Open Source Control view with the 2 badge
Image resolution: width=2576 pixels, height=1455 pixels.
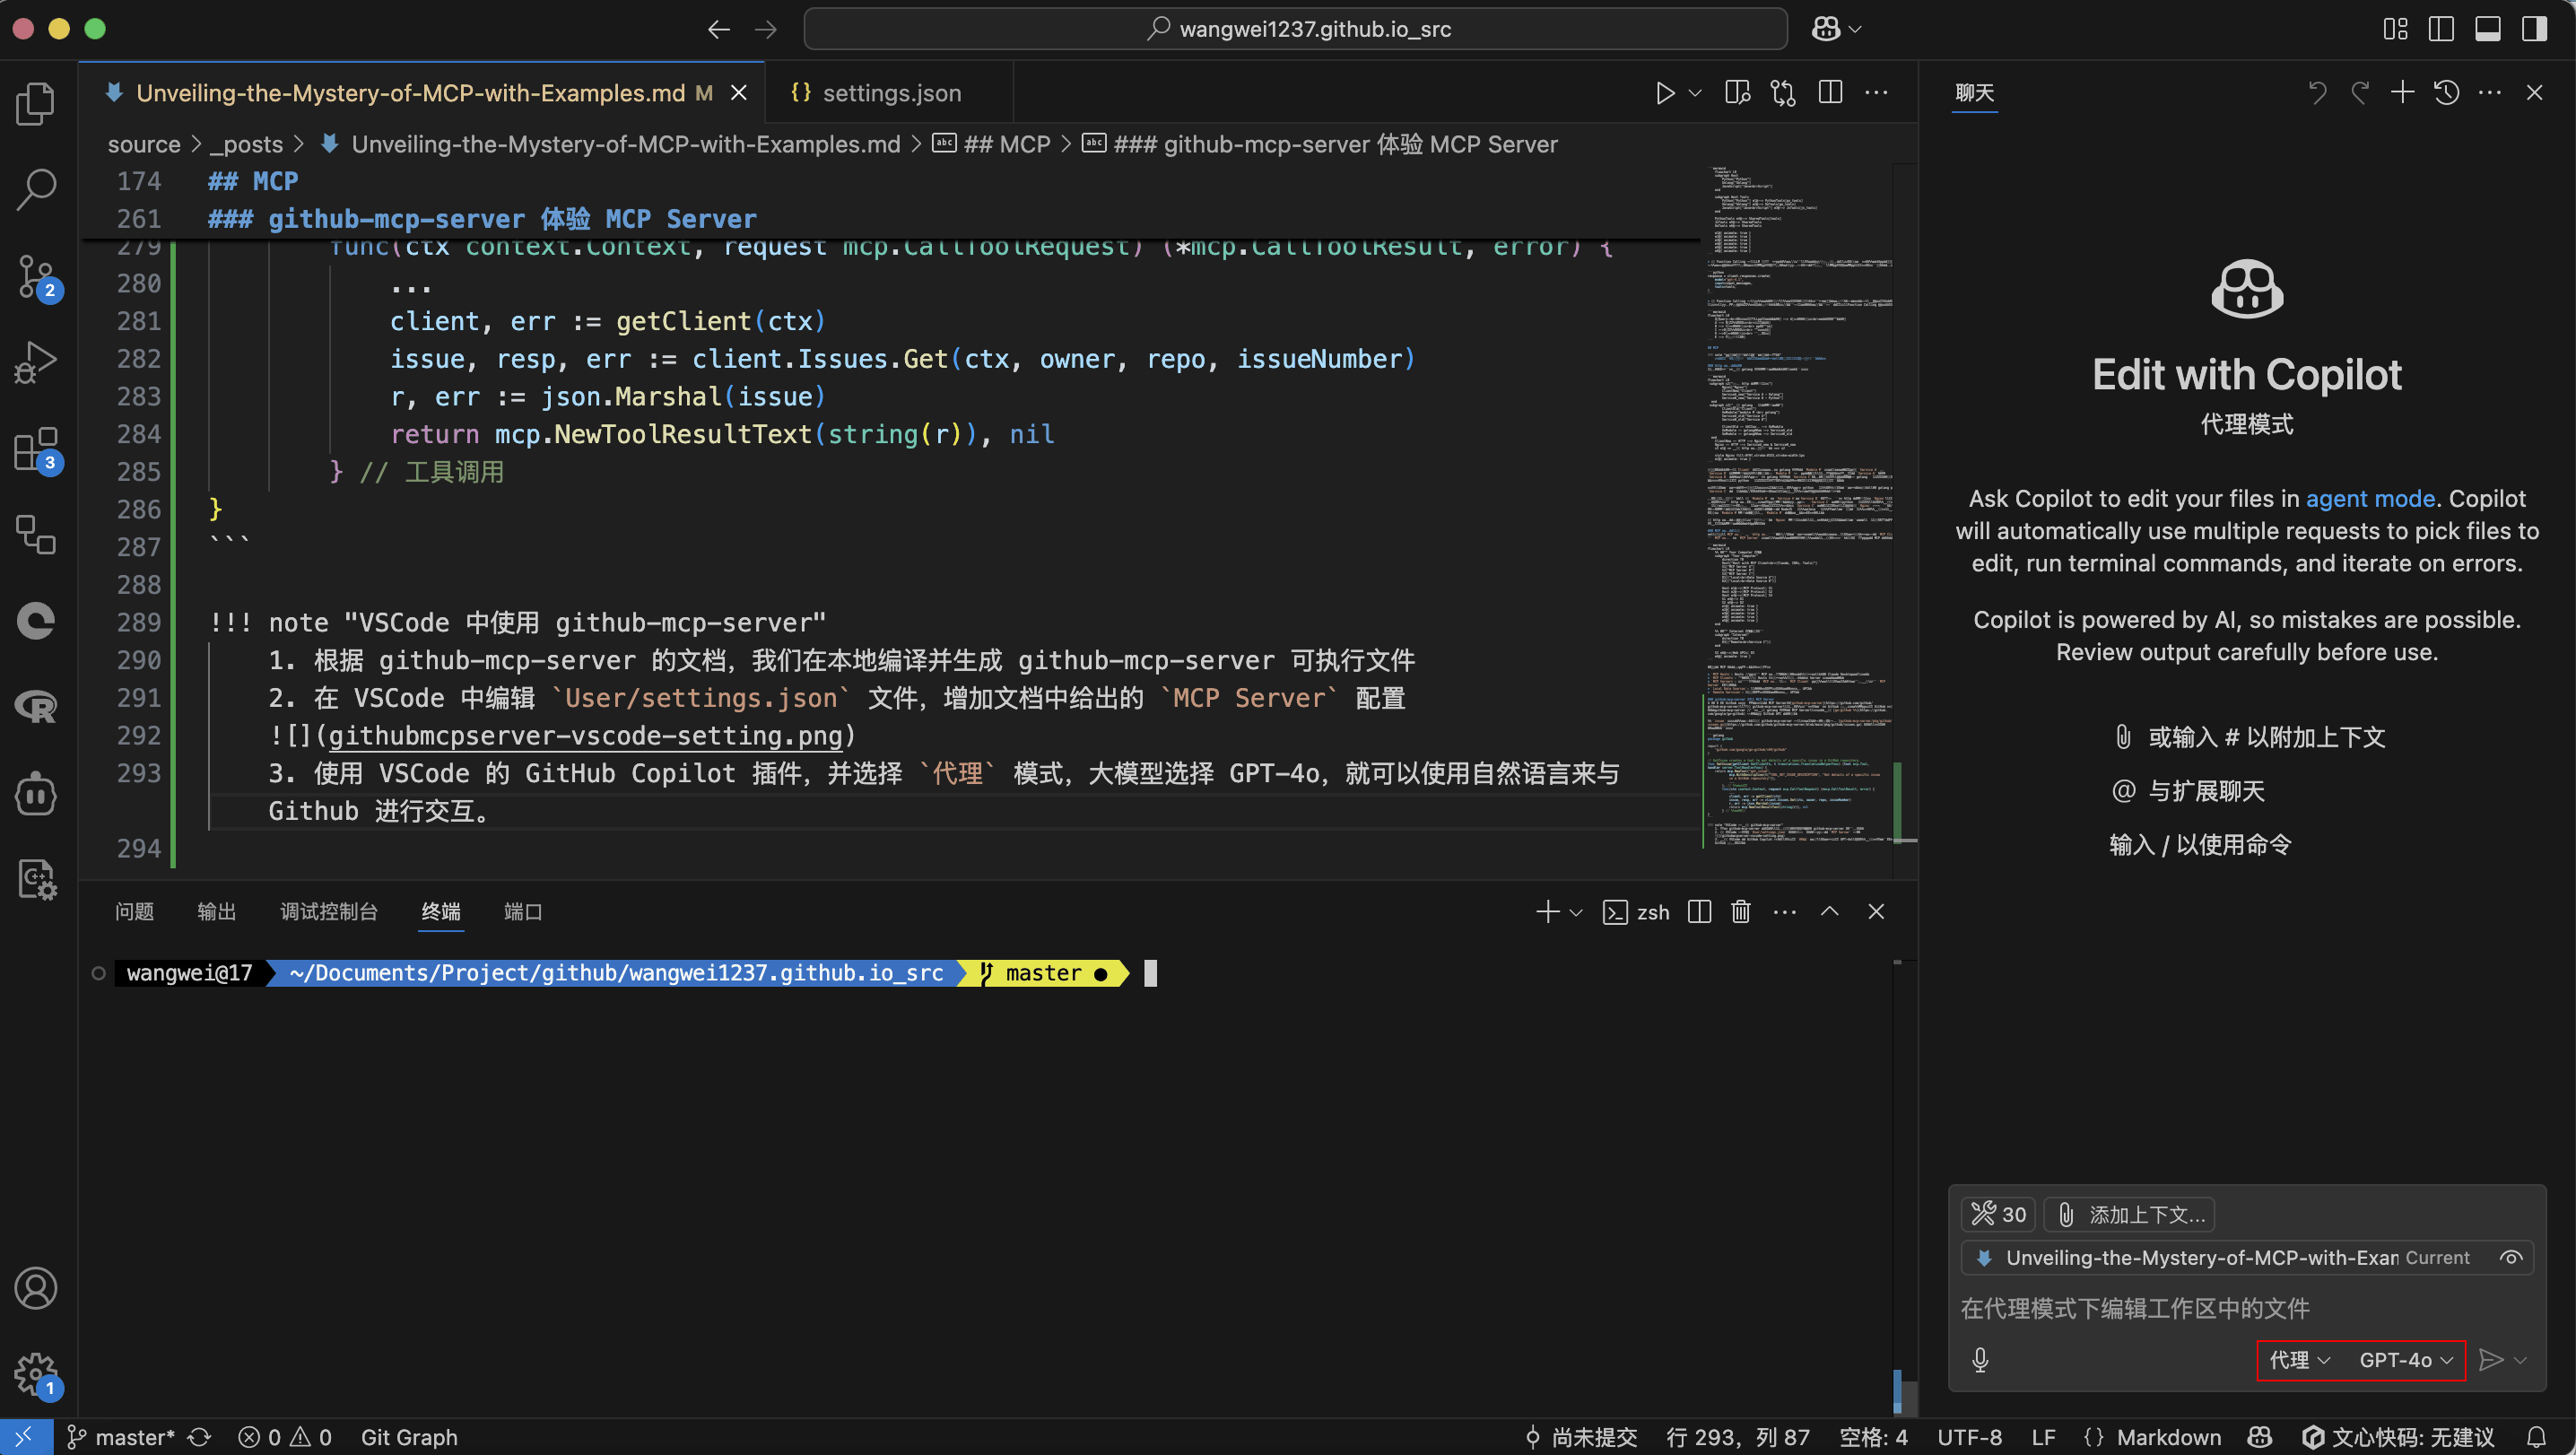[37, 277]
